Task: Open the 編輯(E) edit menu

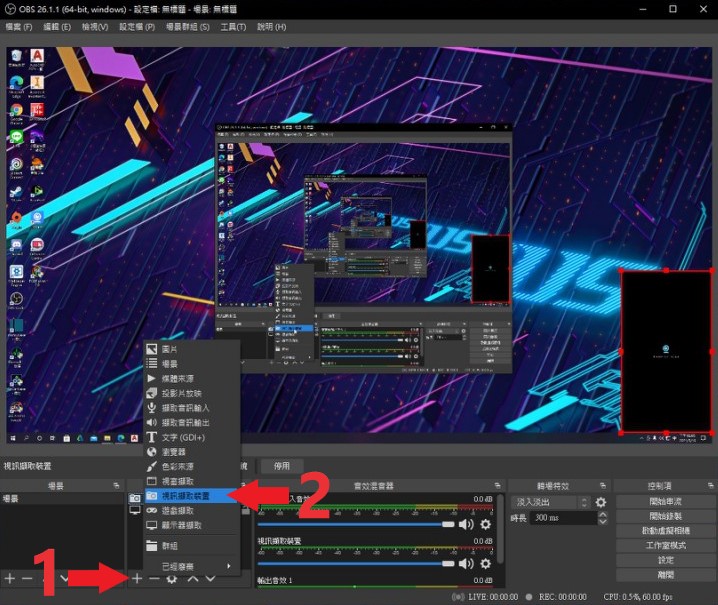Action: click(x=57, y=27)
